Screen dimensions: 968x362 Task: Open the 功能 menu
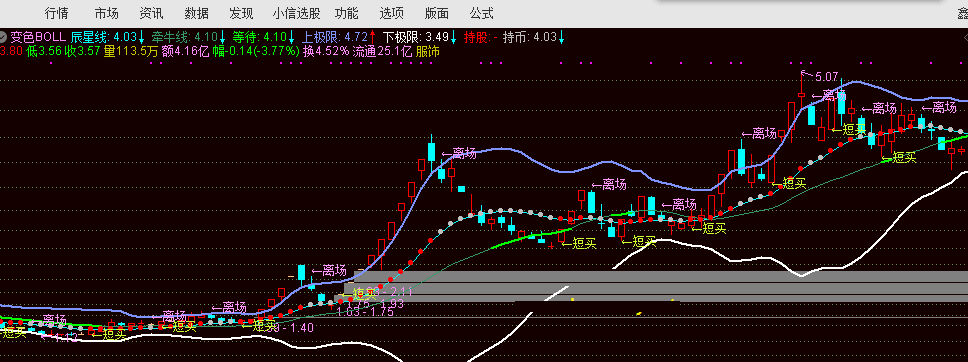[x=346, y=13]
